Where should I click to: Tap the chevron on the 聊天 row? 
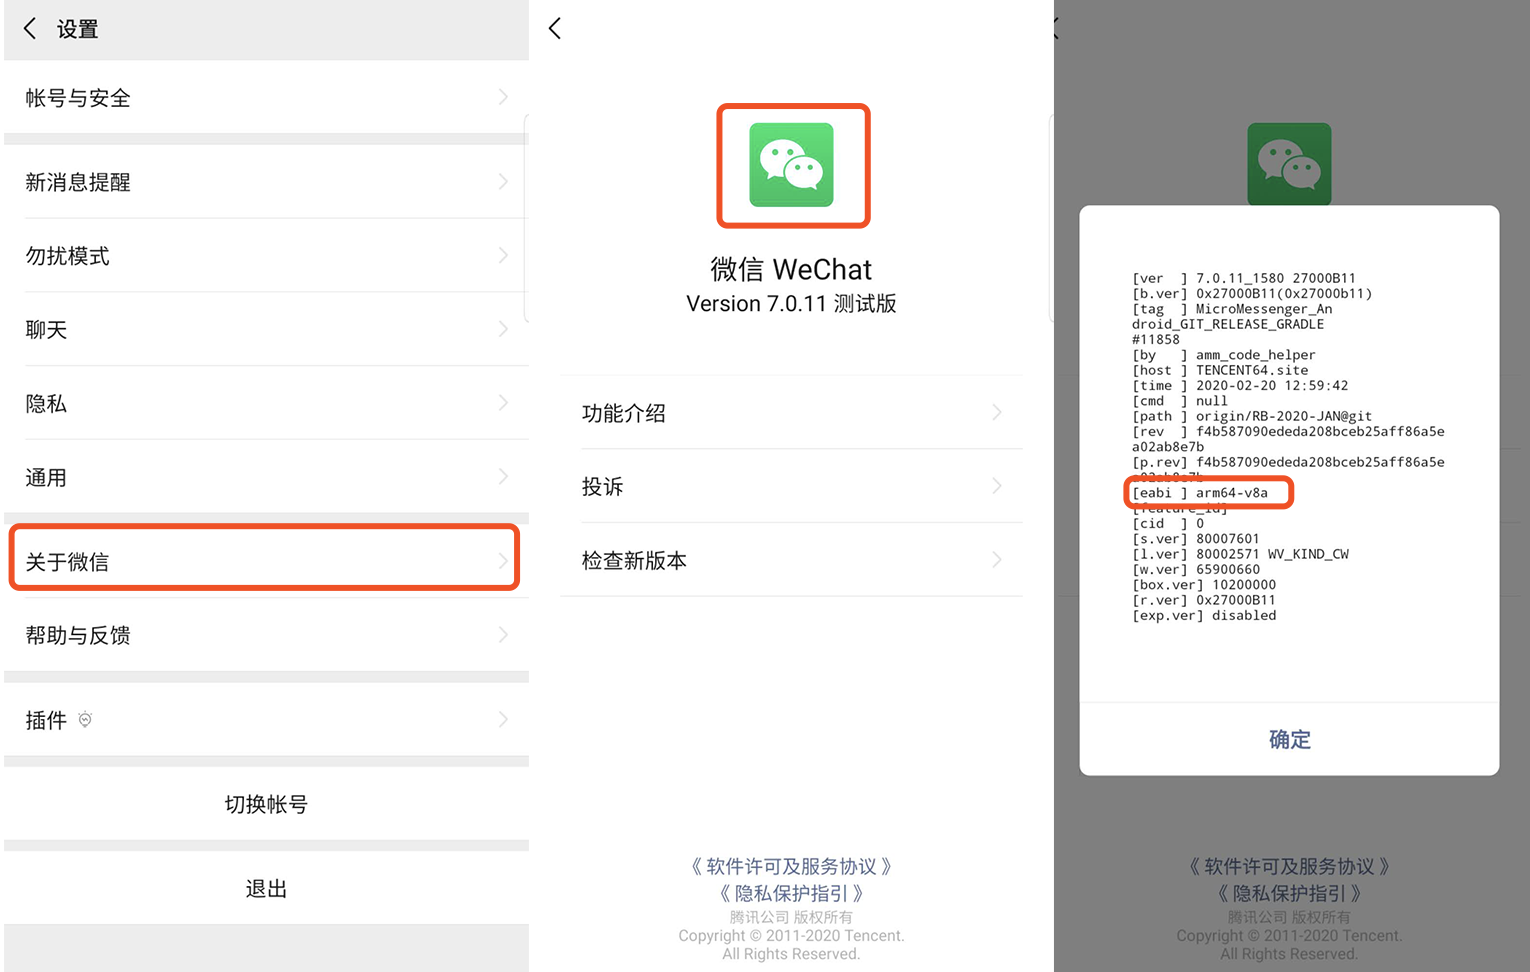point(503,329)
